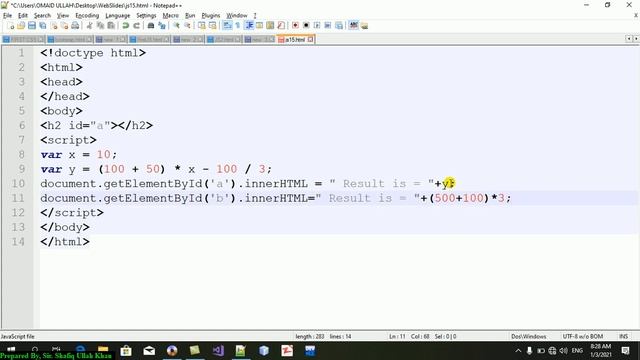Open the Settings menu
The height and width of the screenshot is (360, 640).
pyautogui.click(x=146, y=16)
